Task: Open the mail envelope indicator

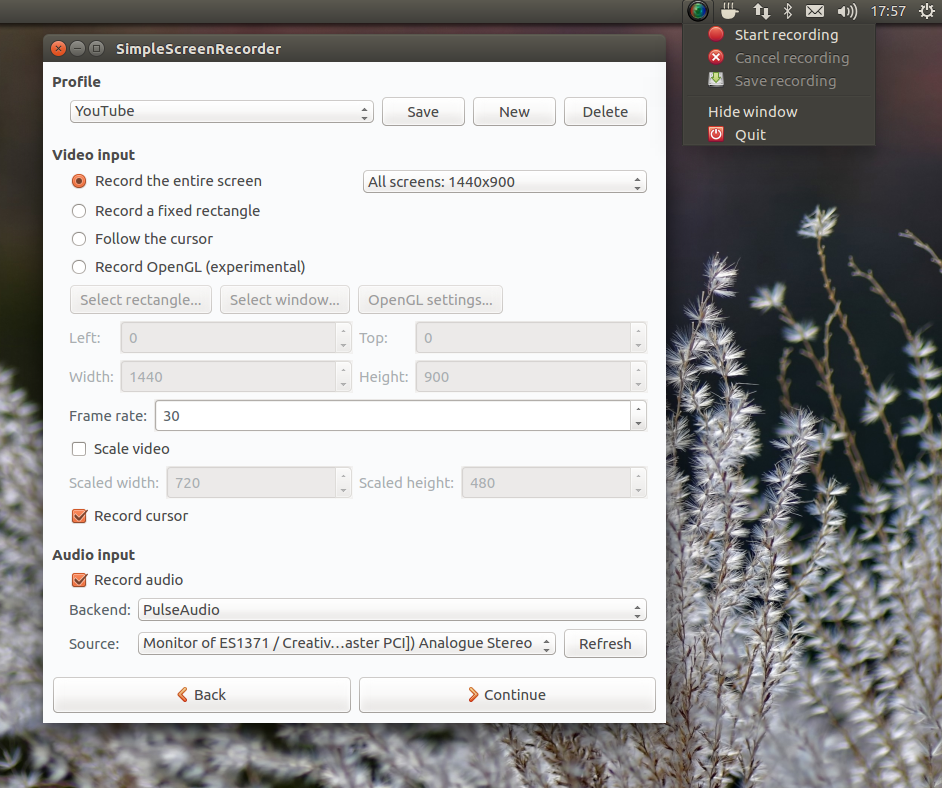Action: pyautogui.click(x=815, y=11)
